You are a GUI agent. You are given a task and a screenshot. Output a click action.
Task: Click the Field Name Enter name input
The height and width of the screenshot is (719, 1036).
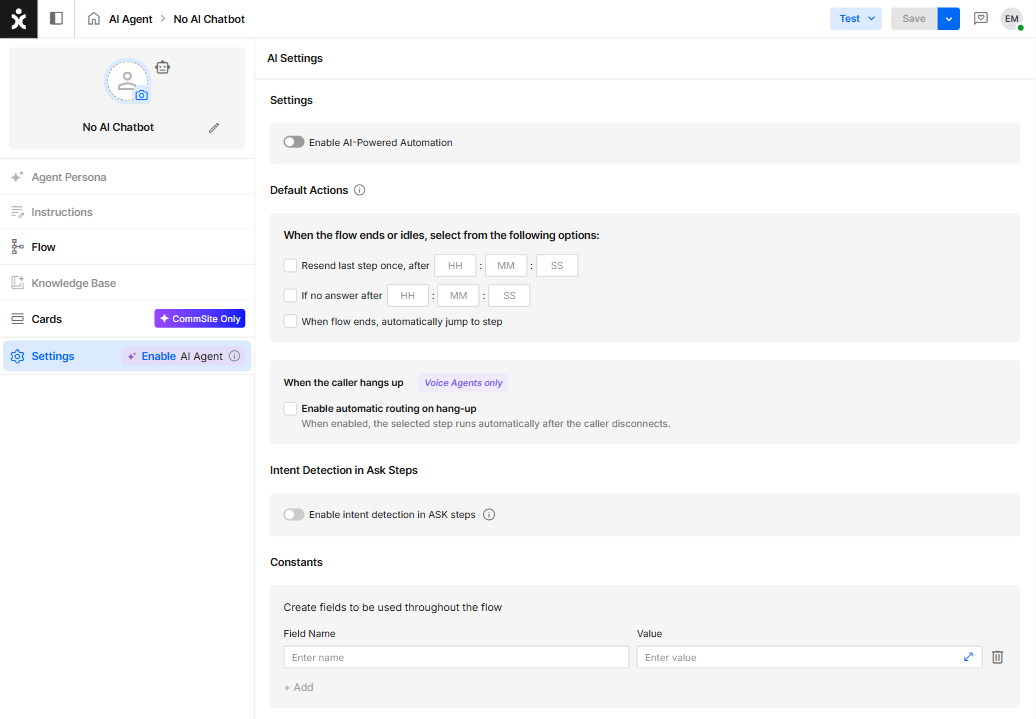tap(456, 657)
